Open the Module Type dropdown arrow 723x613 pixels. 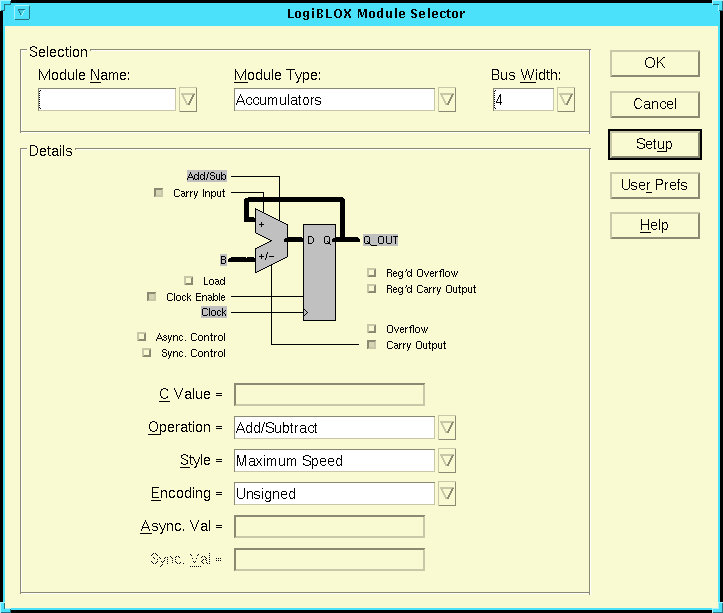tap(447, 100)
